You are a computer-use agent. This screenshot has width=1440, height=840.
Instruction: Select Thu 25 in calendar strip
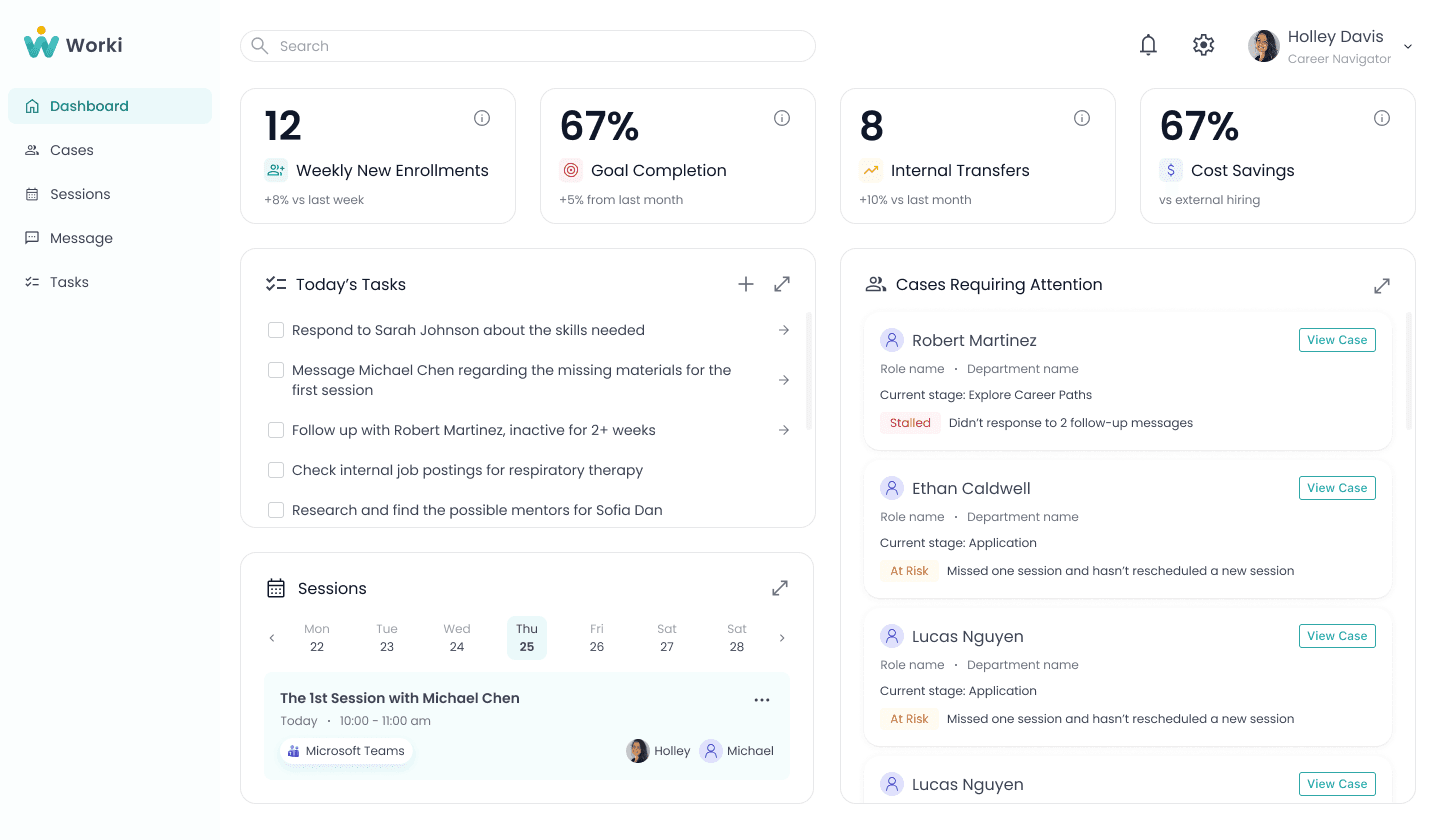click(x=527, y=638)
